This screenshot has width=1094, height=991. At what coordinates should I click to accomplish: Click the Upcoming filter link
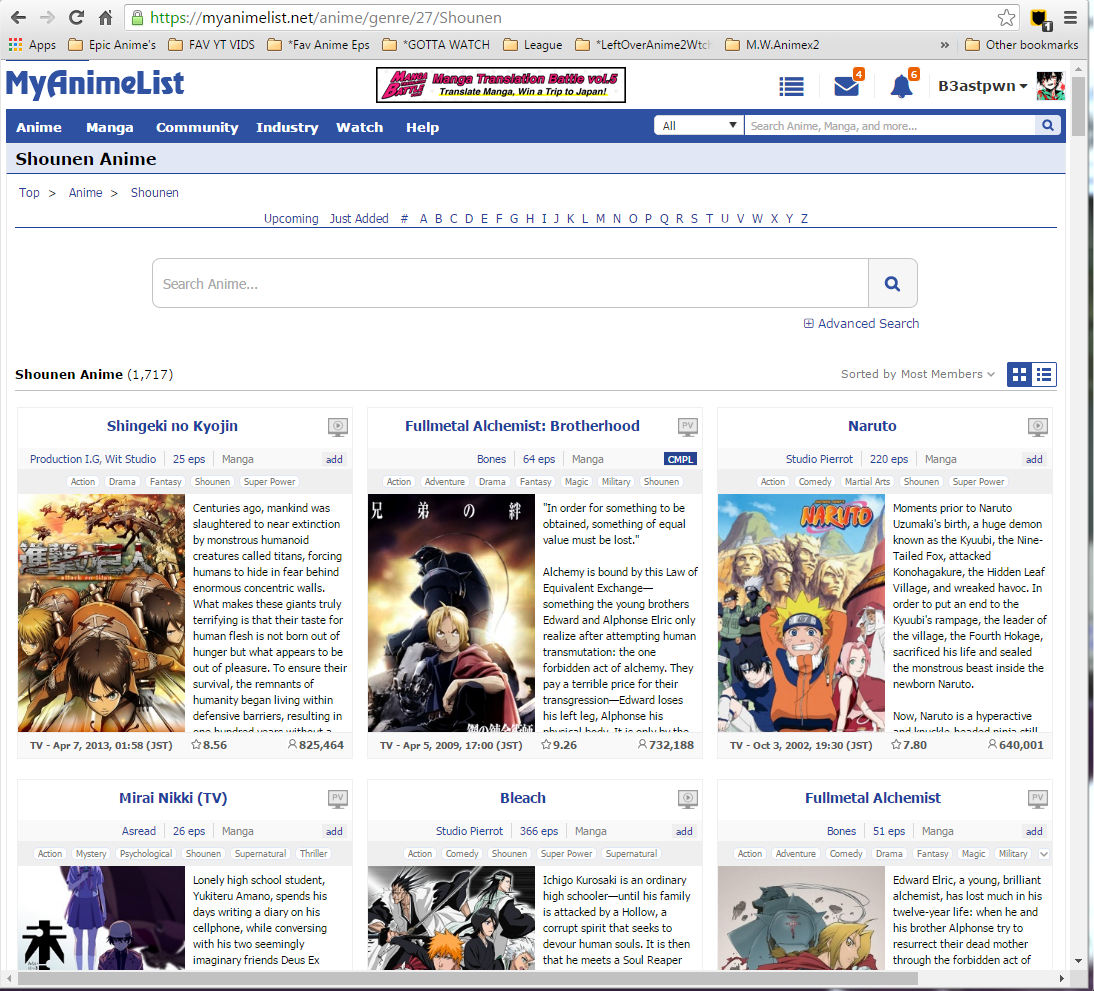(x=291, y=218)
